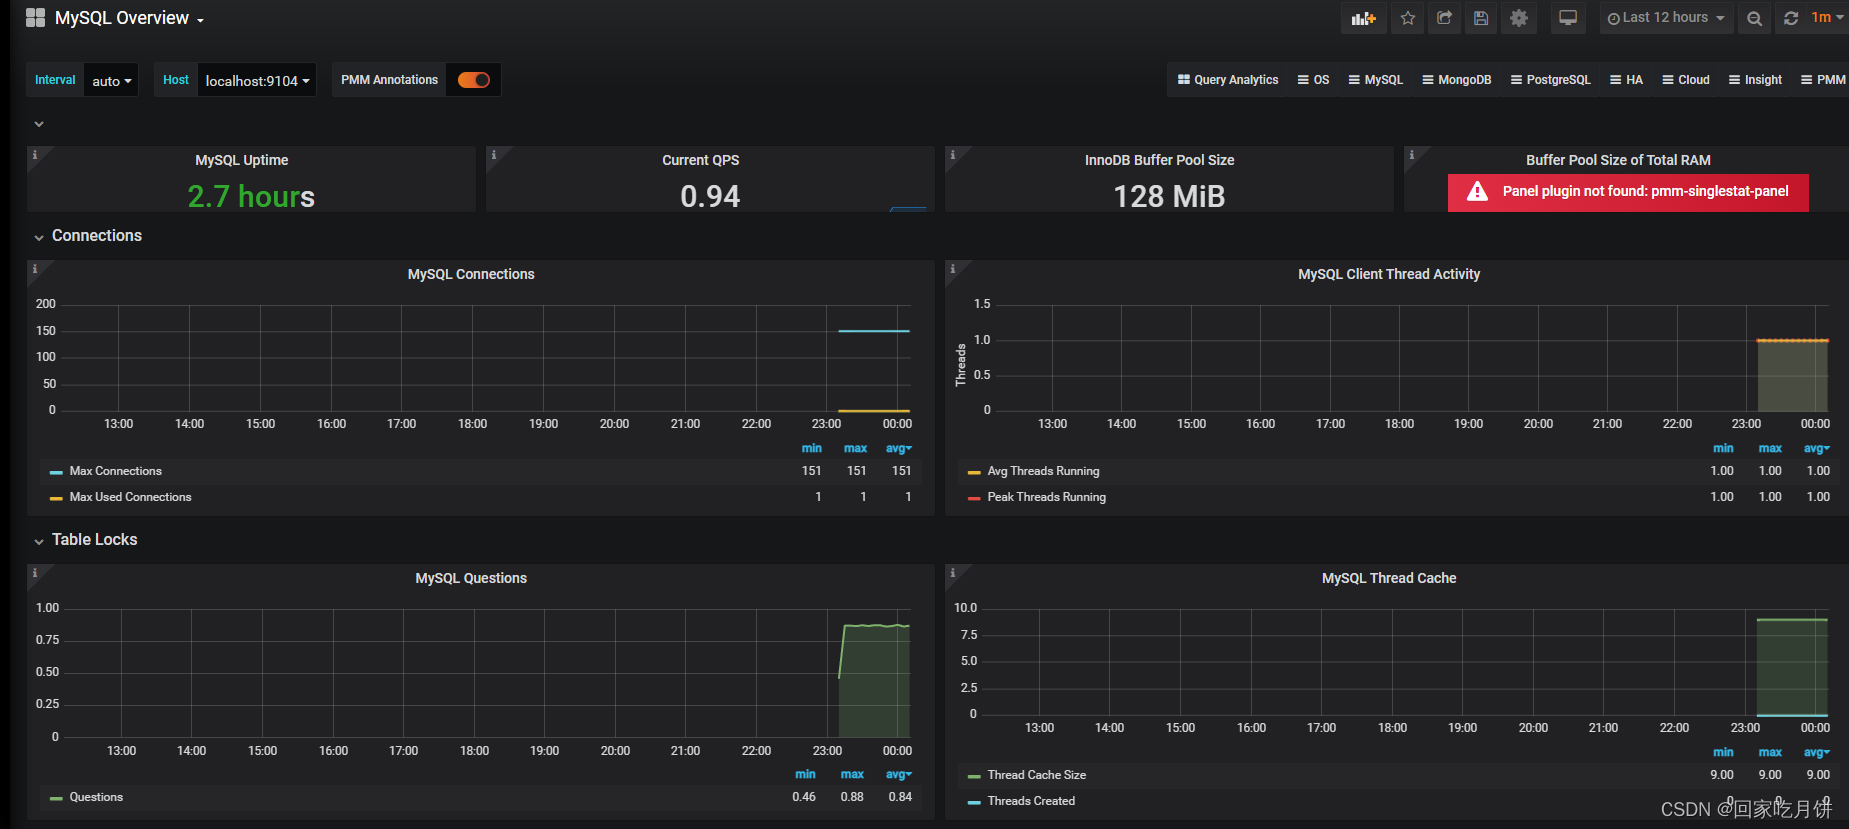This screenshot has width=1849, height=829.
Task: Open the Host localhost:9104 dropdown
Action: pos(257,81)
